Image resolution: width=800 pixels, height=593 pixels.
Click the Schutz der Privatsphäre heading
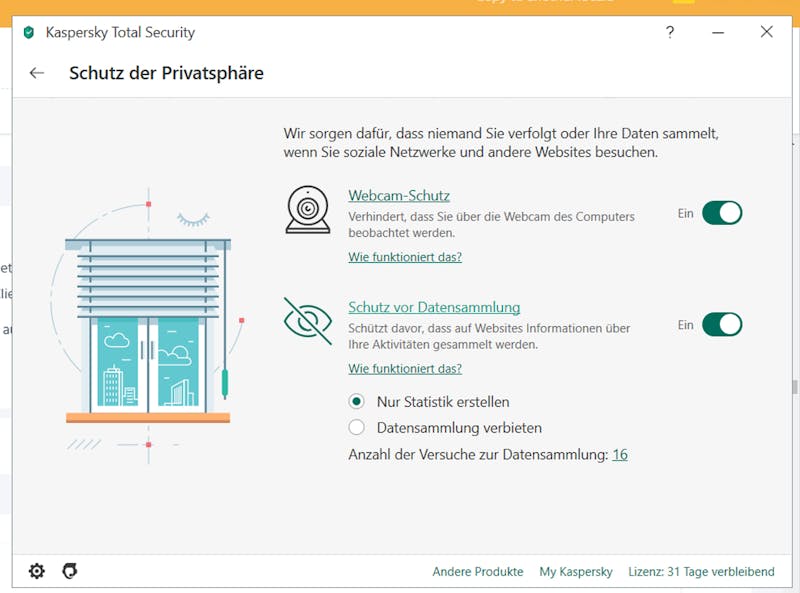pyautogui.click(x=166, y=73)
